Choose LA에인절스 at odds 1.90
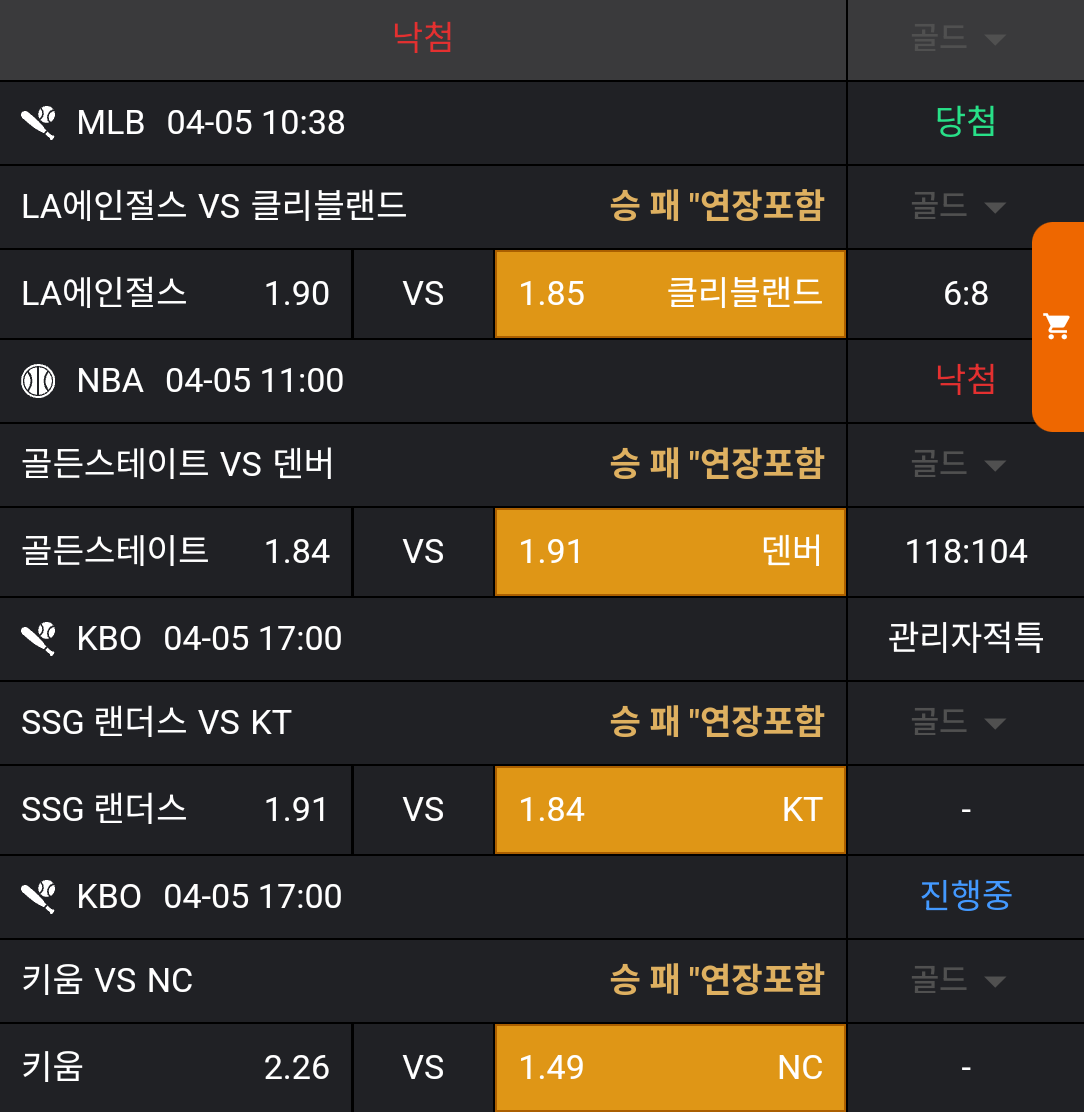Screen dimensions: 1084x1112 tap(175, 294)
